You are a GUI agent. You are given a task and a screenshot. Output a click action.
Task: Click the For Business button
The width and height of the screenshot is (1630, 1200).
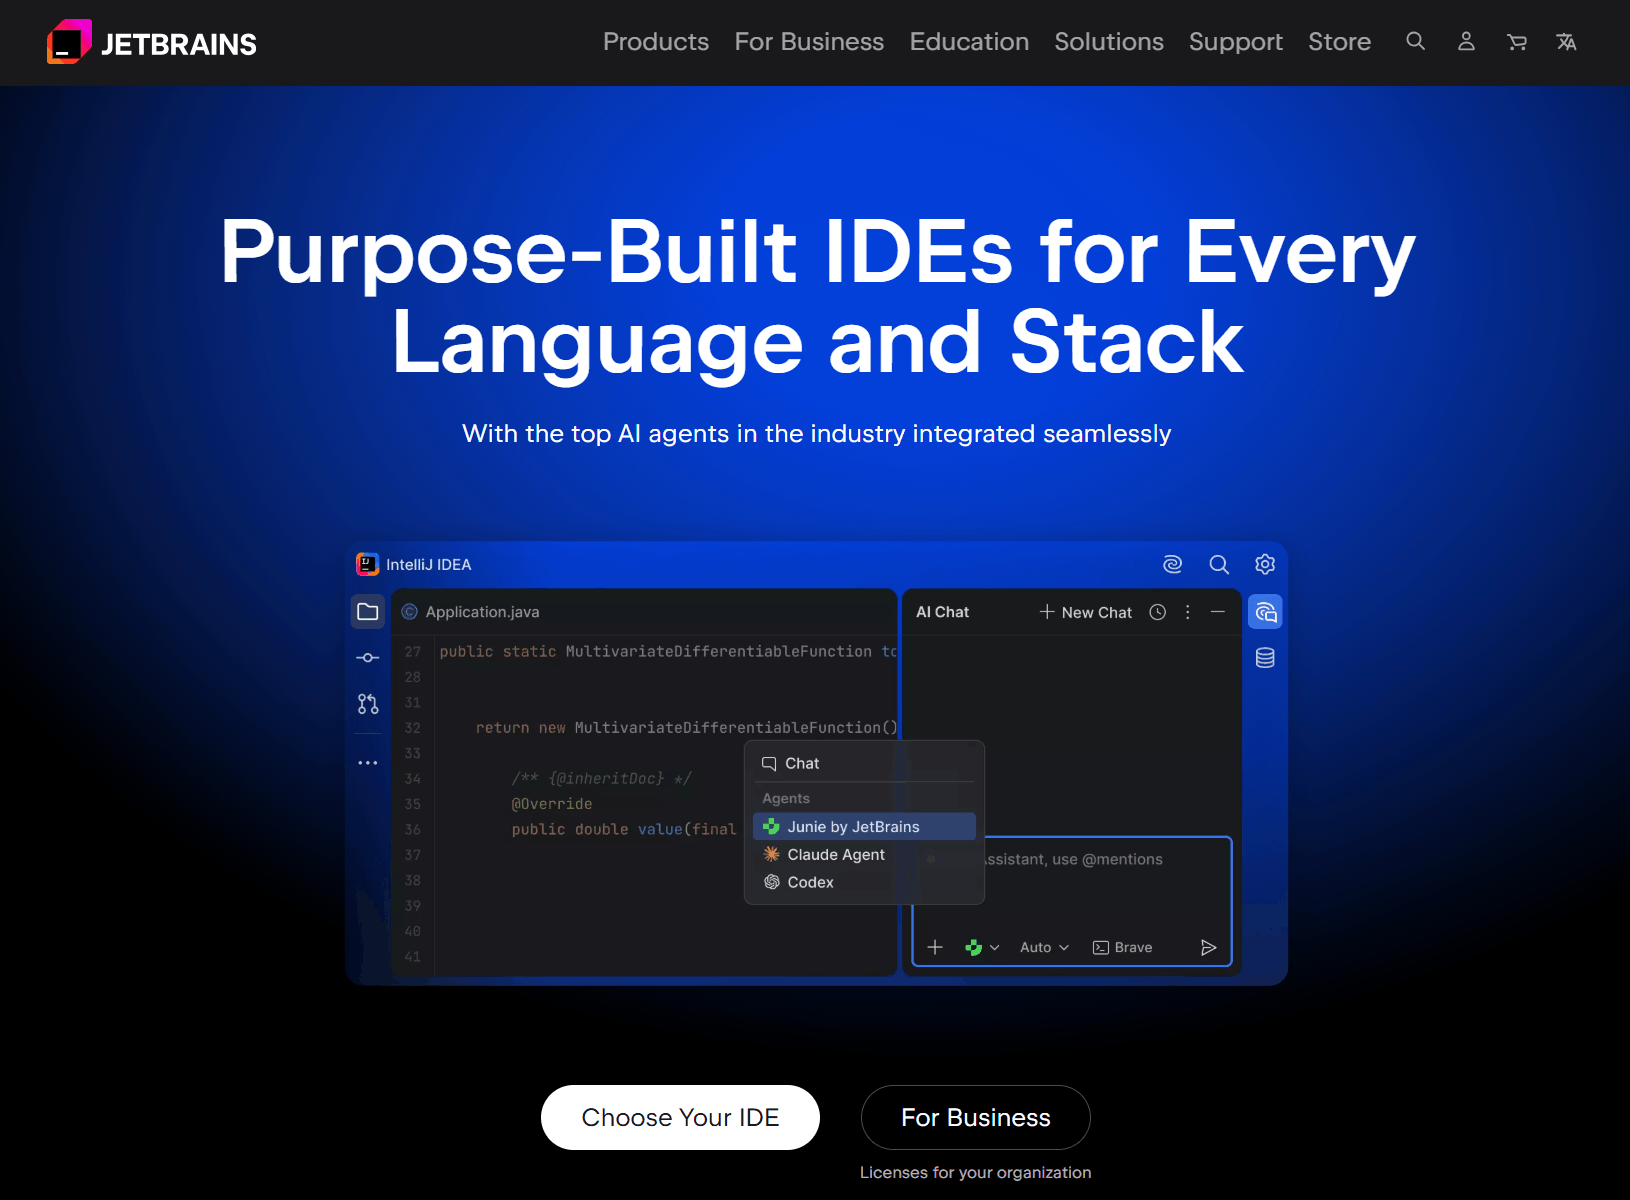click(975, 1117)
